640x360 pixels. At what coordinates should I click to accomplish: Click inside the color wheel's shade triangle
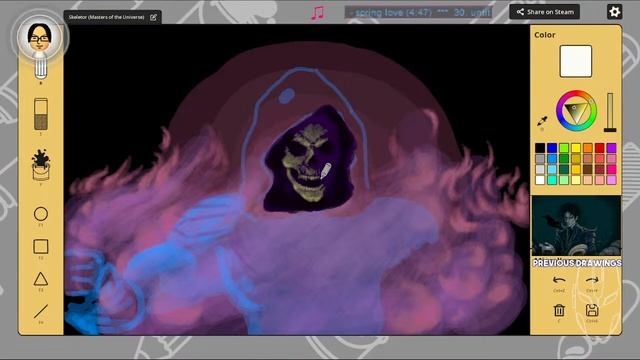tap(576, 112)
